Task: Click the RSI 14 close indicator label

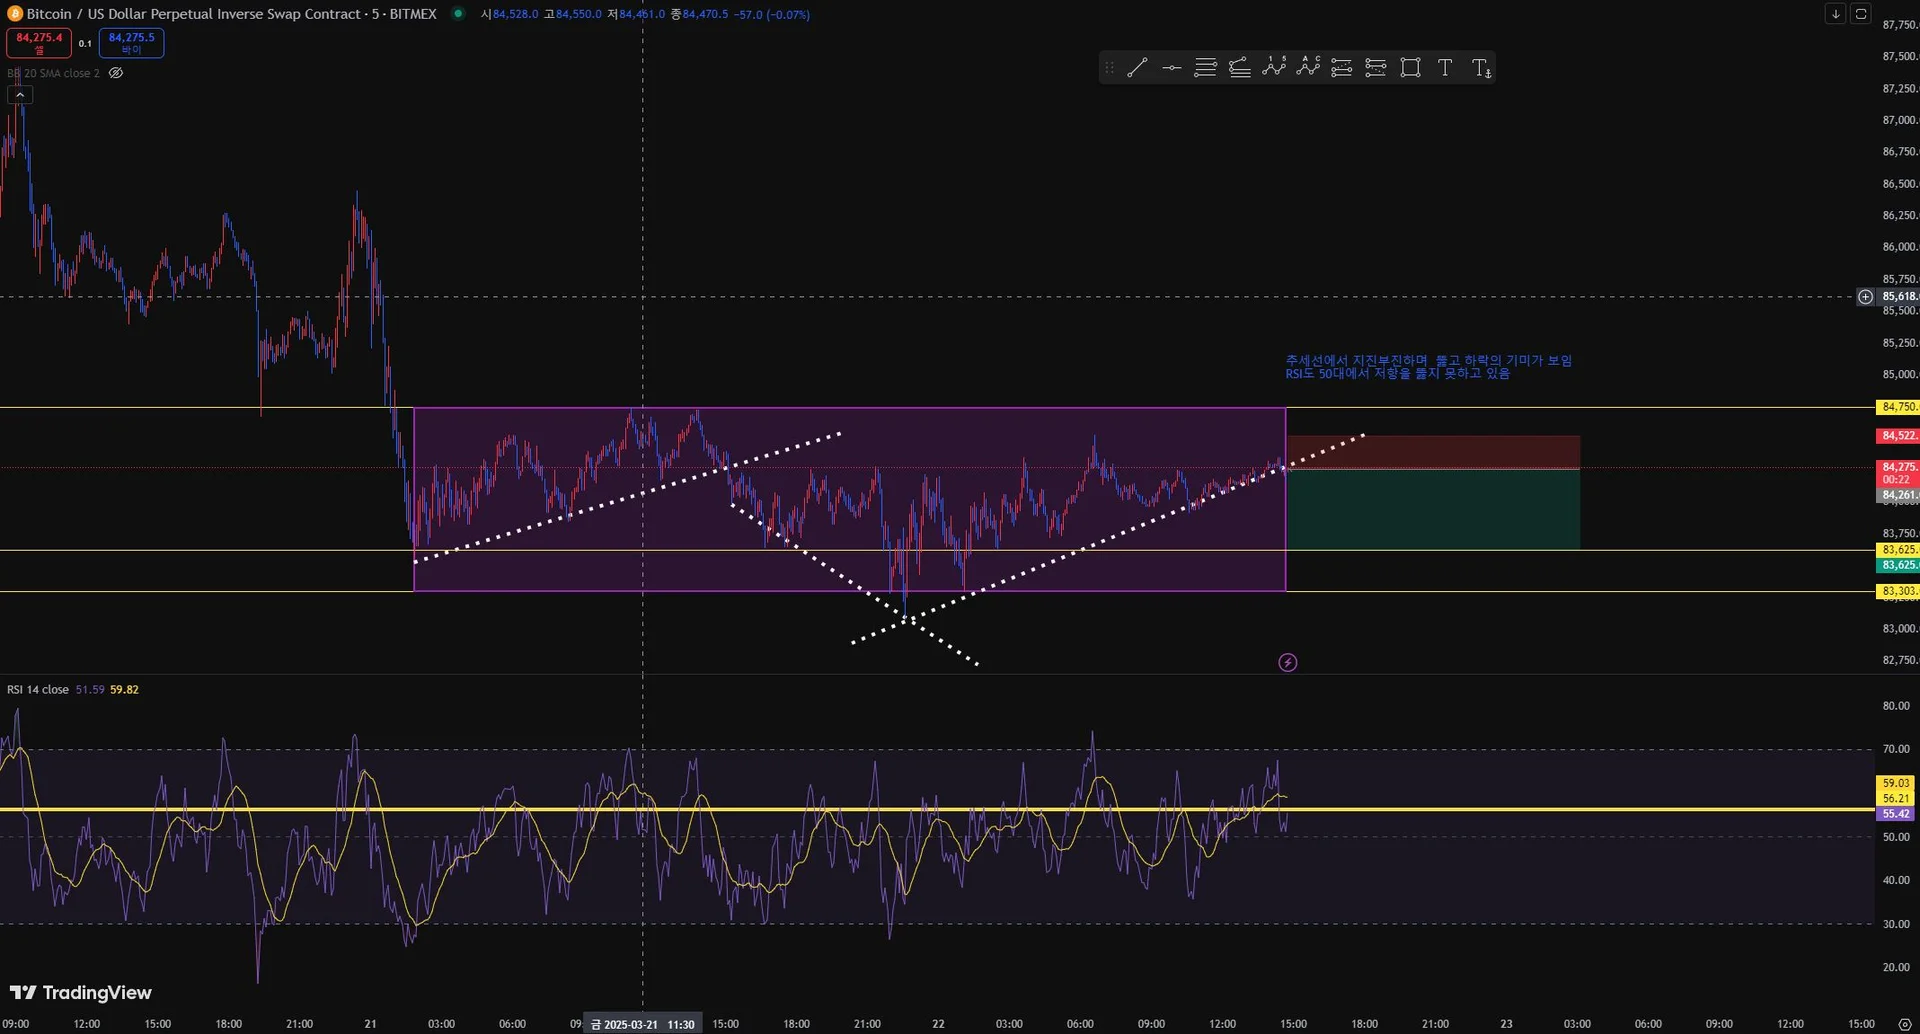Action: [38, 690]
